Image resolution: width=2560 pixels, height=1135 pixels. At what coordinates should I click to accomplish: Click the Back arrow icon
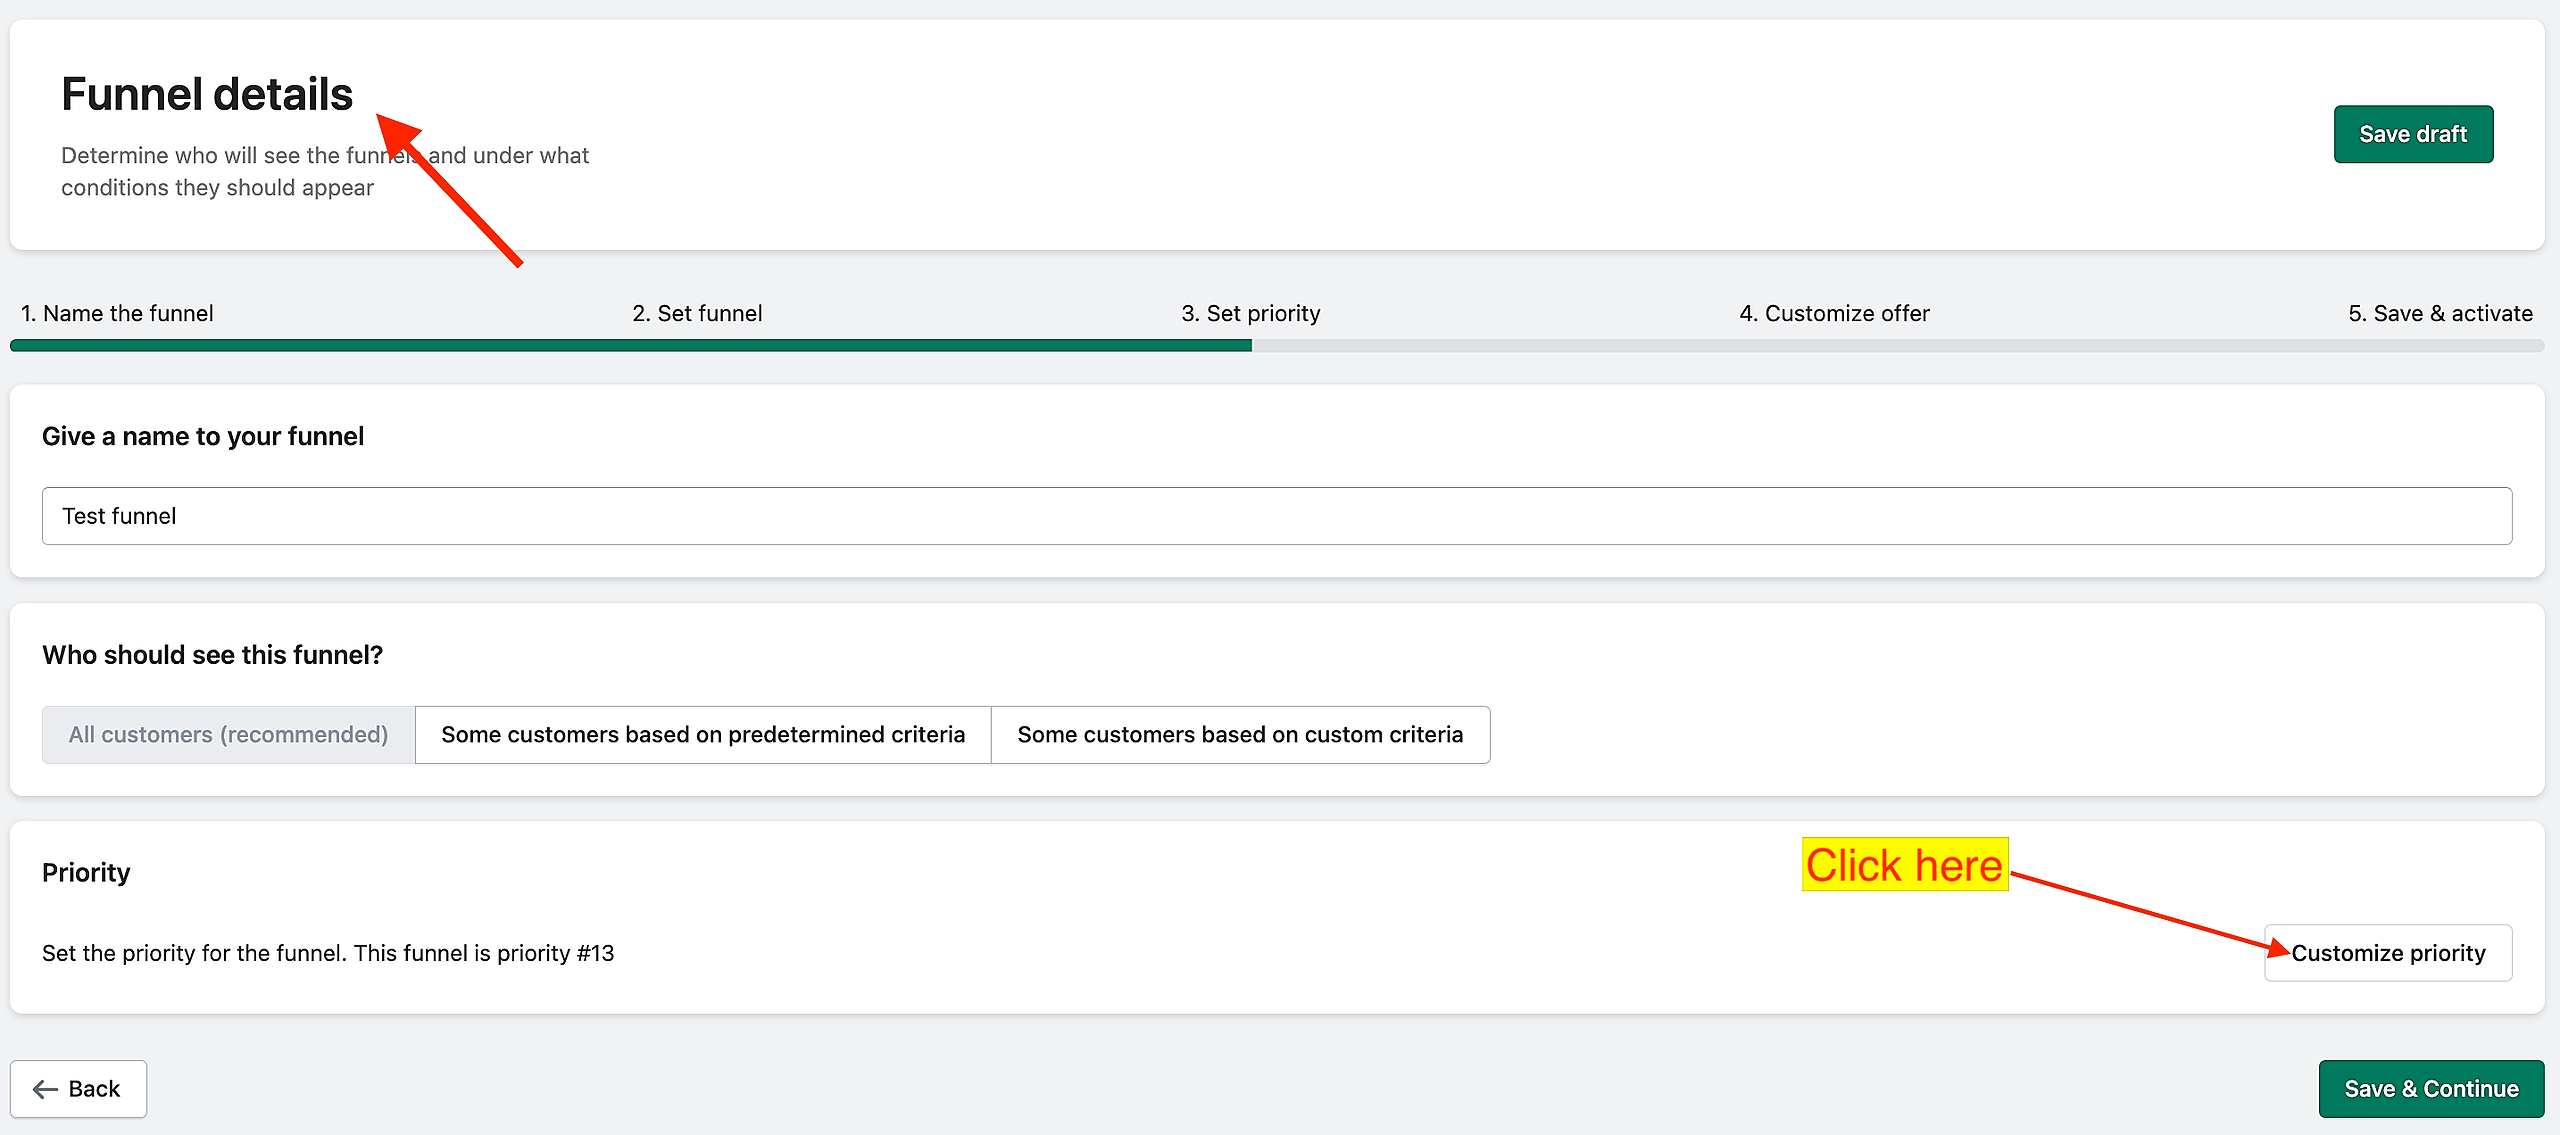[45, 1089]
